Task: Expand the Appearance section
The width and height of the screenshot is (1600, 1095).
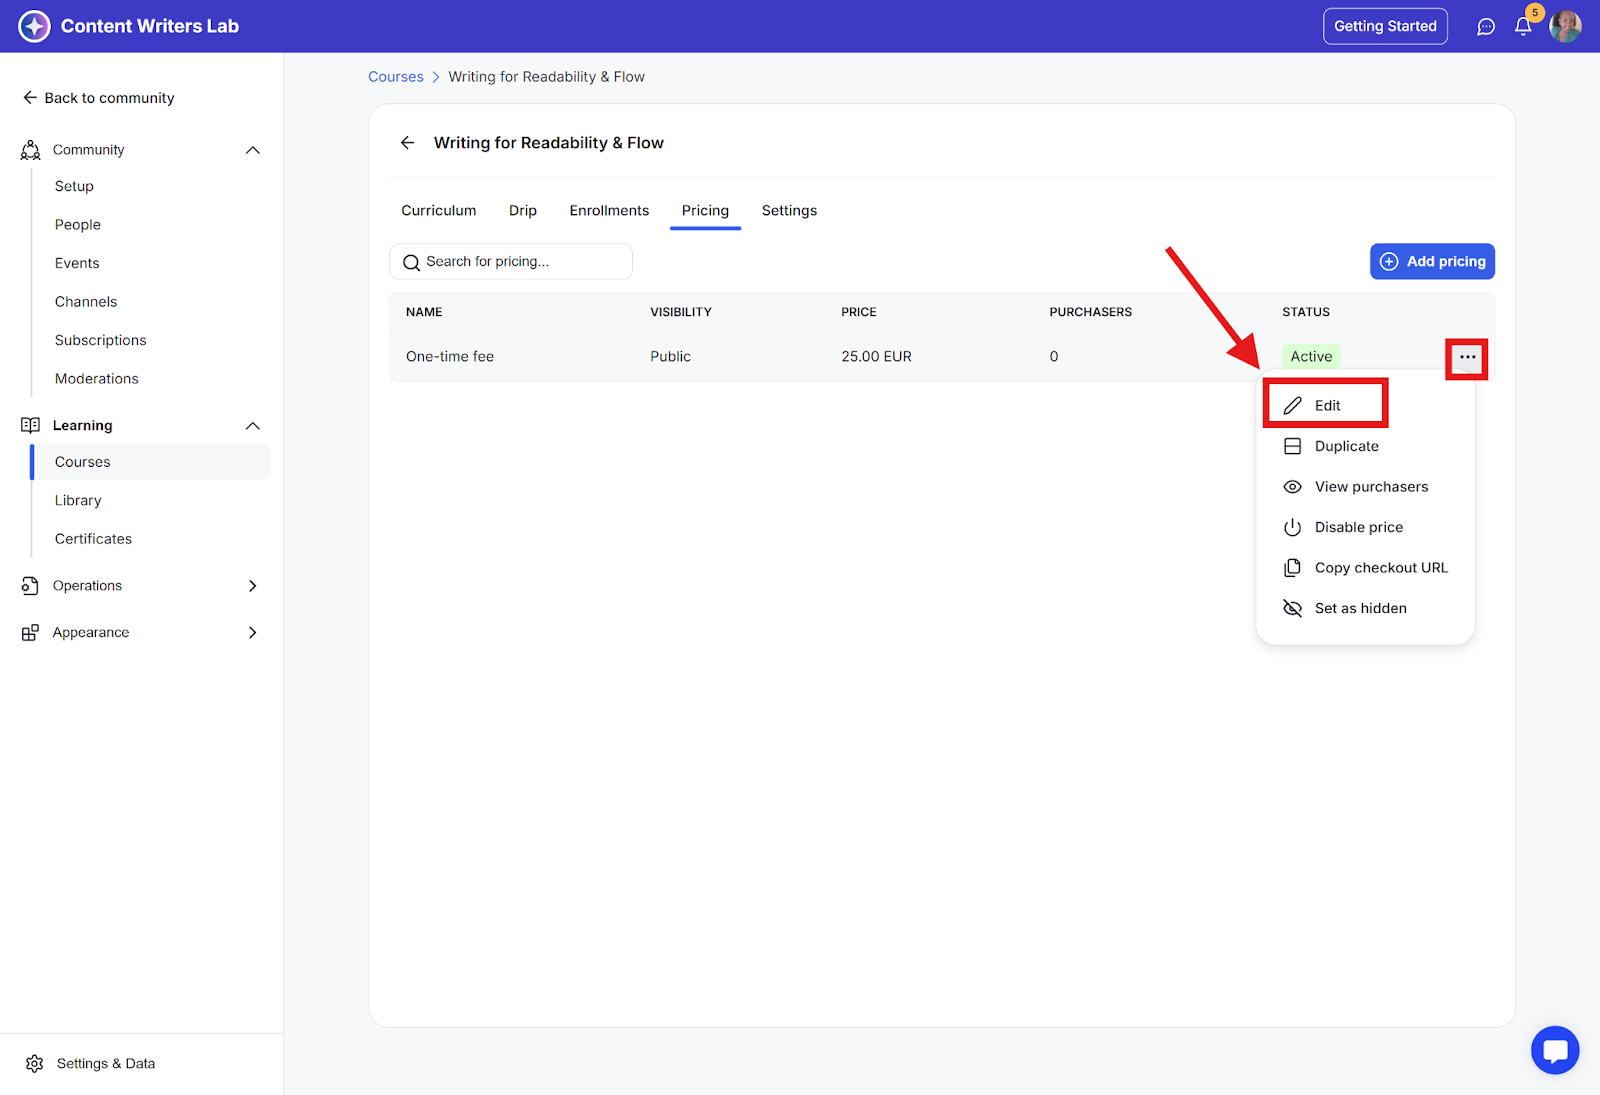Action: (x=253, y=633)
